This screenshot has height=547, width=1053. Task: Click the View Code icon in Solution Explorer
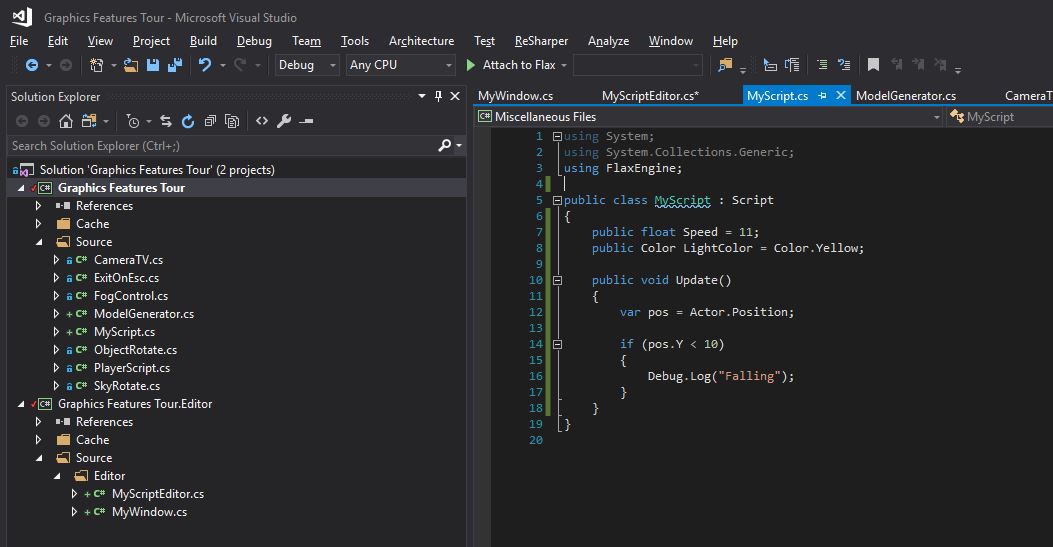[x=262, y=121]
